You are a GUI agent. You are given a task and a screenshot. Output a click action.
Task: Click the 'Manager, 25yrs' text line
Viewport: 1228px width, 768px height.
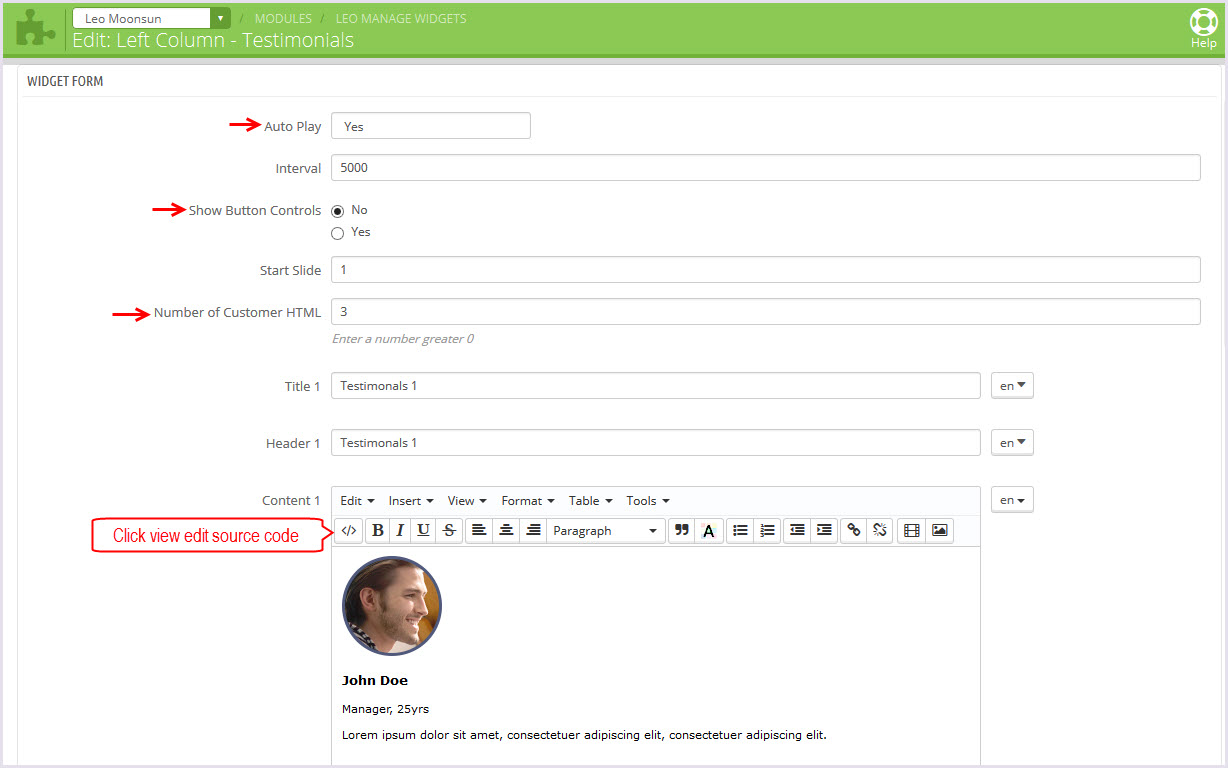pos(385,709)
